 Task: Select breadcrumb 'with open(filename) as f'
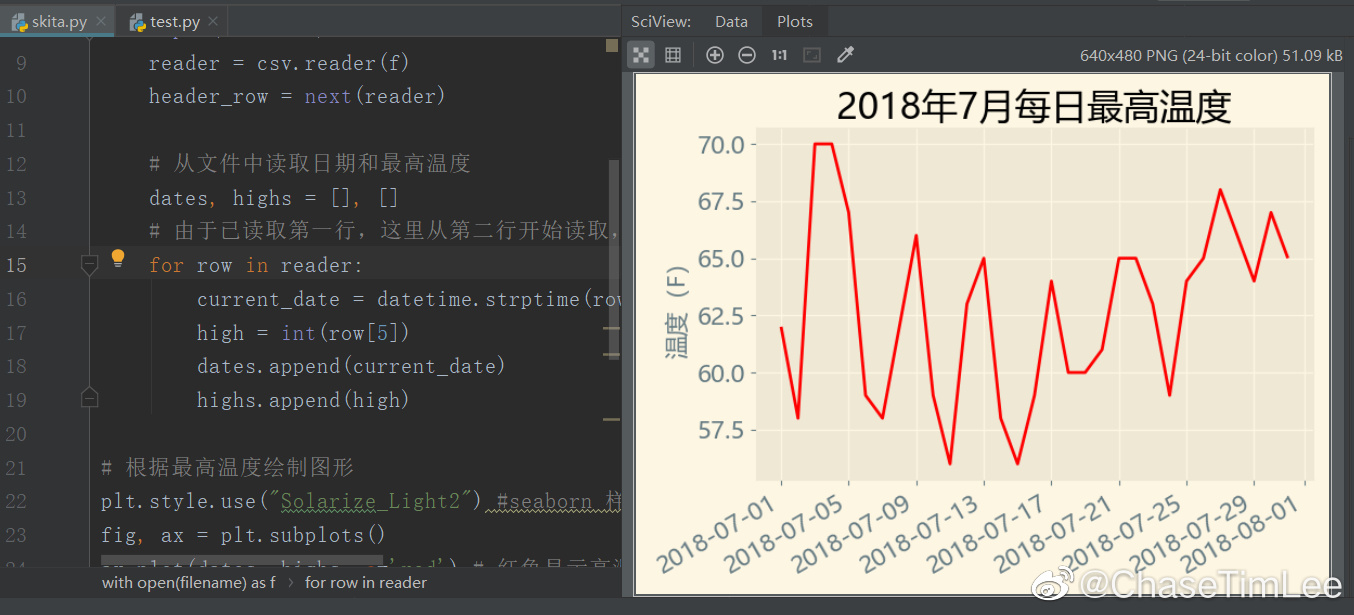click(x=189, y=582)
